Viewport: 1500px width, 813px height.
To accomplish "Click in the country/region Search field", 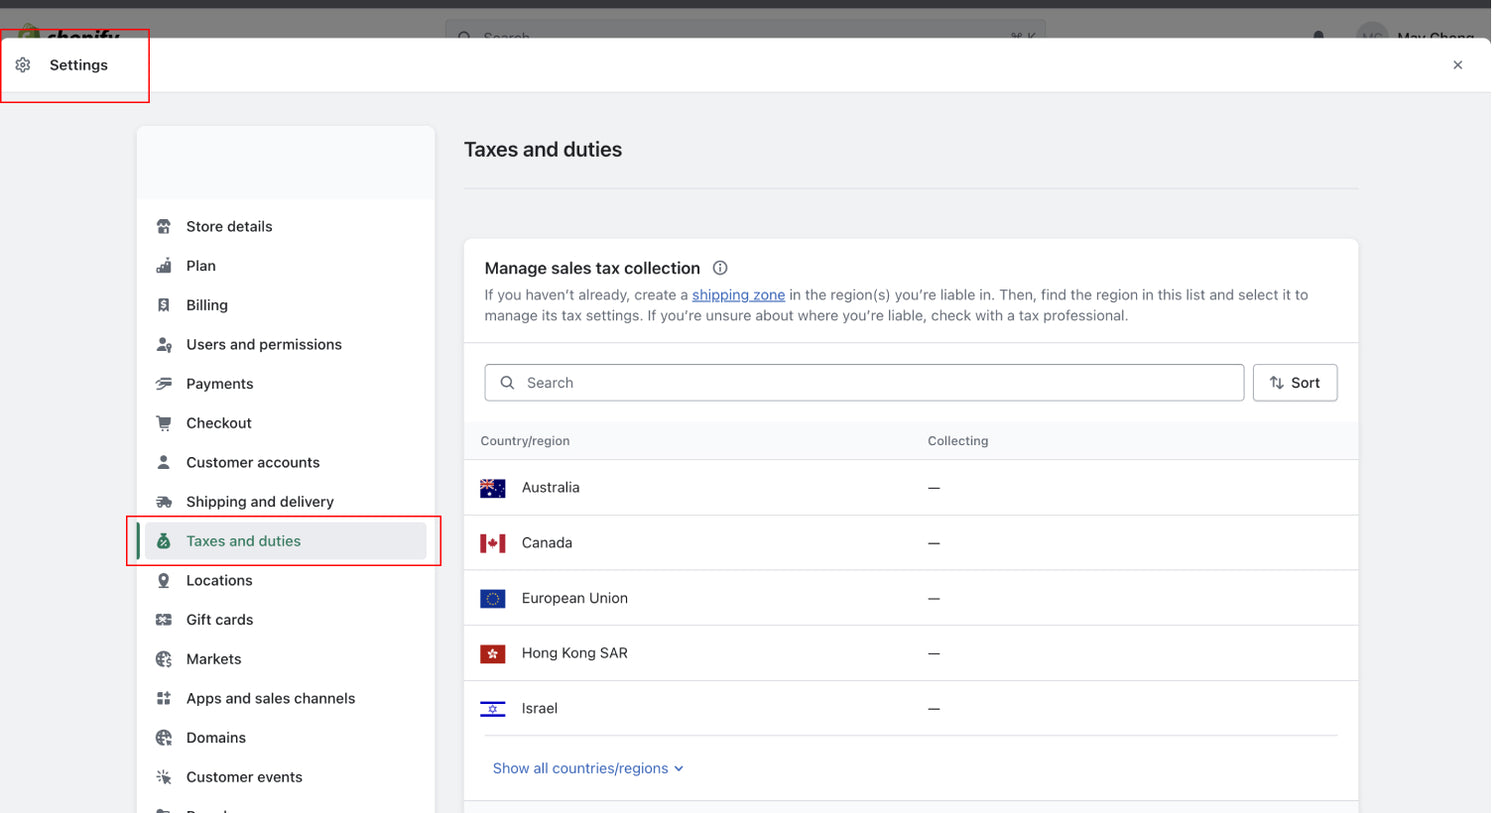I will click(x=864, y=383).
